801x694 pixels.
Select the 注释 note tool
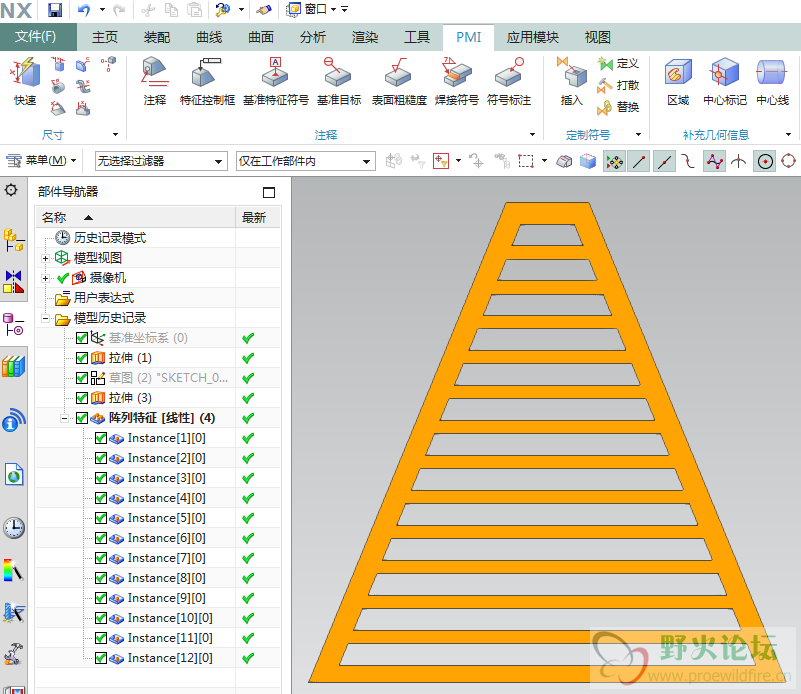coord(155,82)
